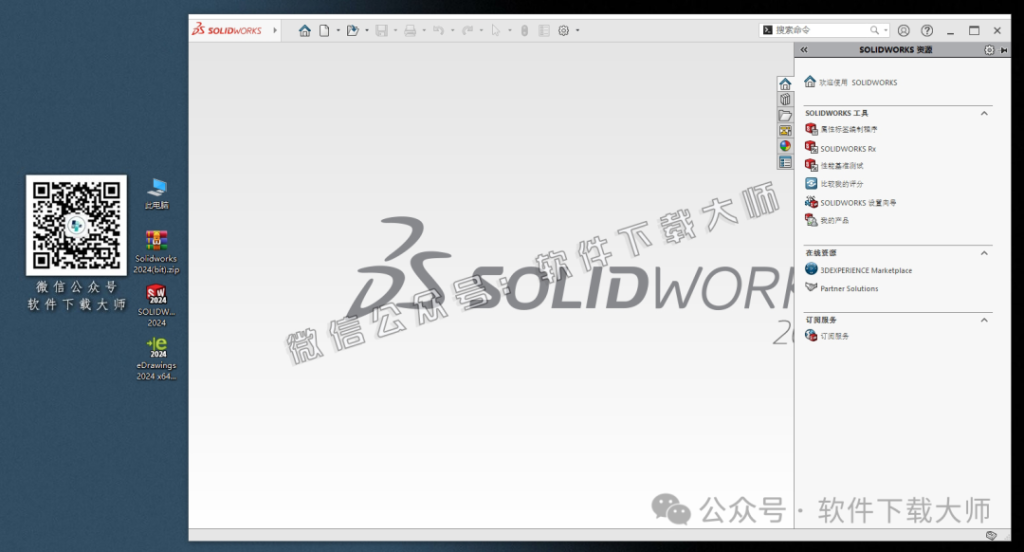Click the Rebuild traffic-light icon
This screenshot has height=552, width=1024.
coord(524,31)
